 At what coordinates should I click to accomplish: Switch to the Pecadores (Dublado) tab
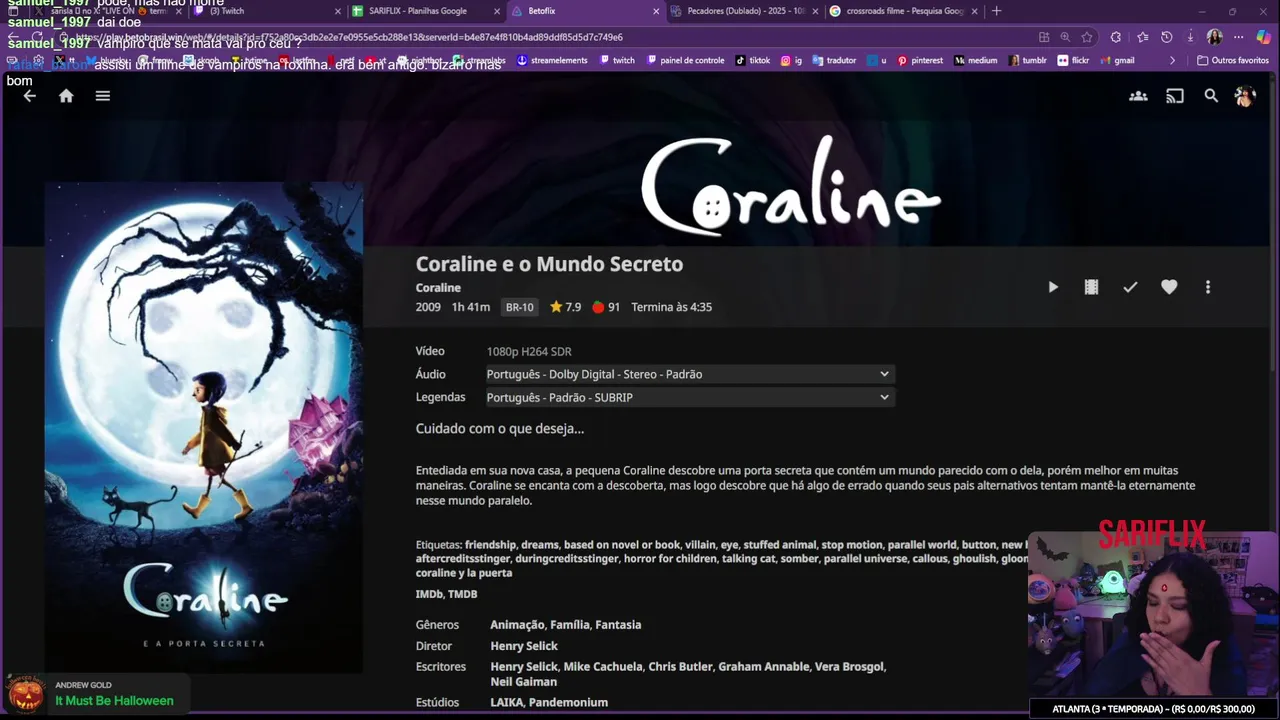pos(745,11)
